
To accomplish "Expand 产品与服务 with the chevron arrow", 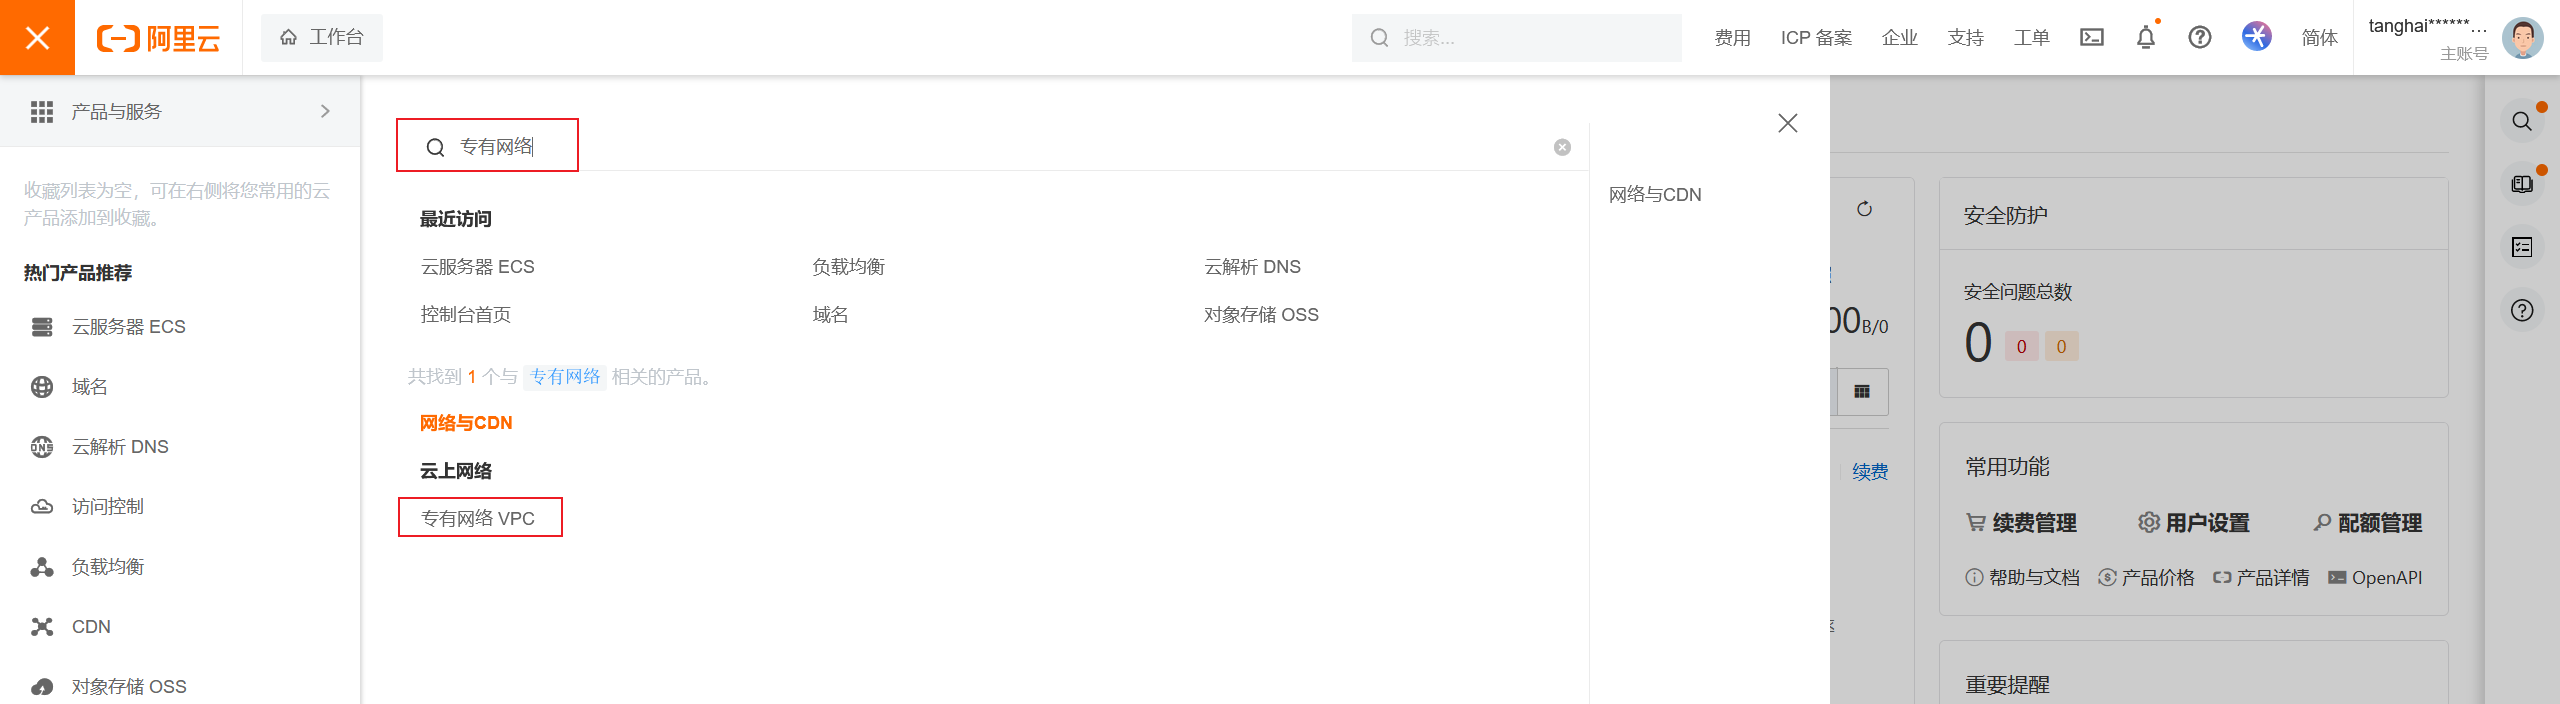I will (x=325, y=111).
